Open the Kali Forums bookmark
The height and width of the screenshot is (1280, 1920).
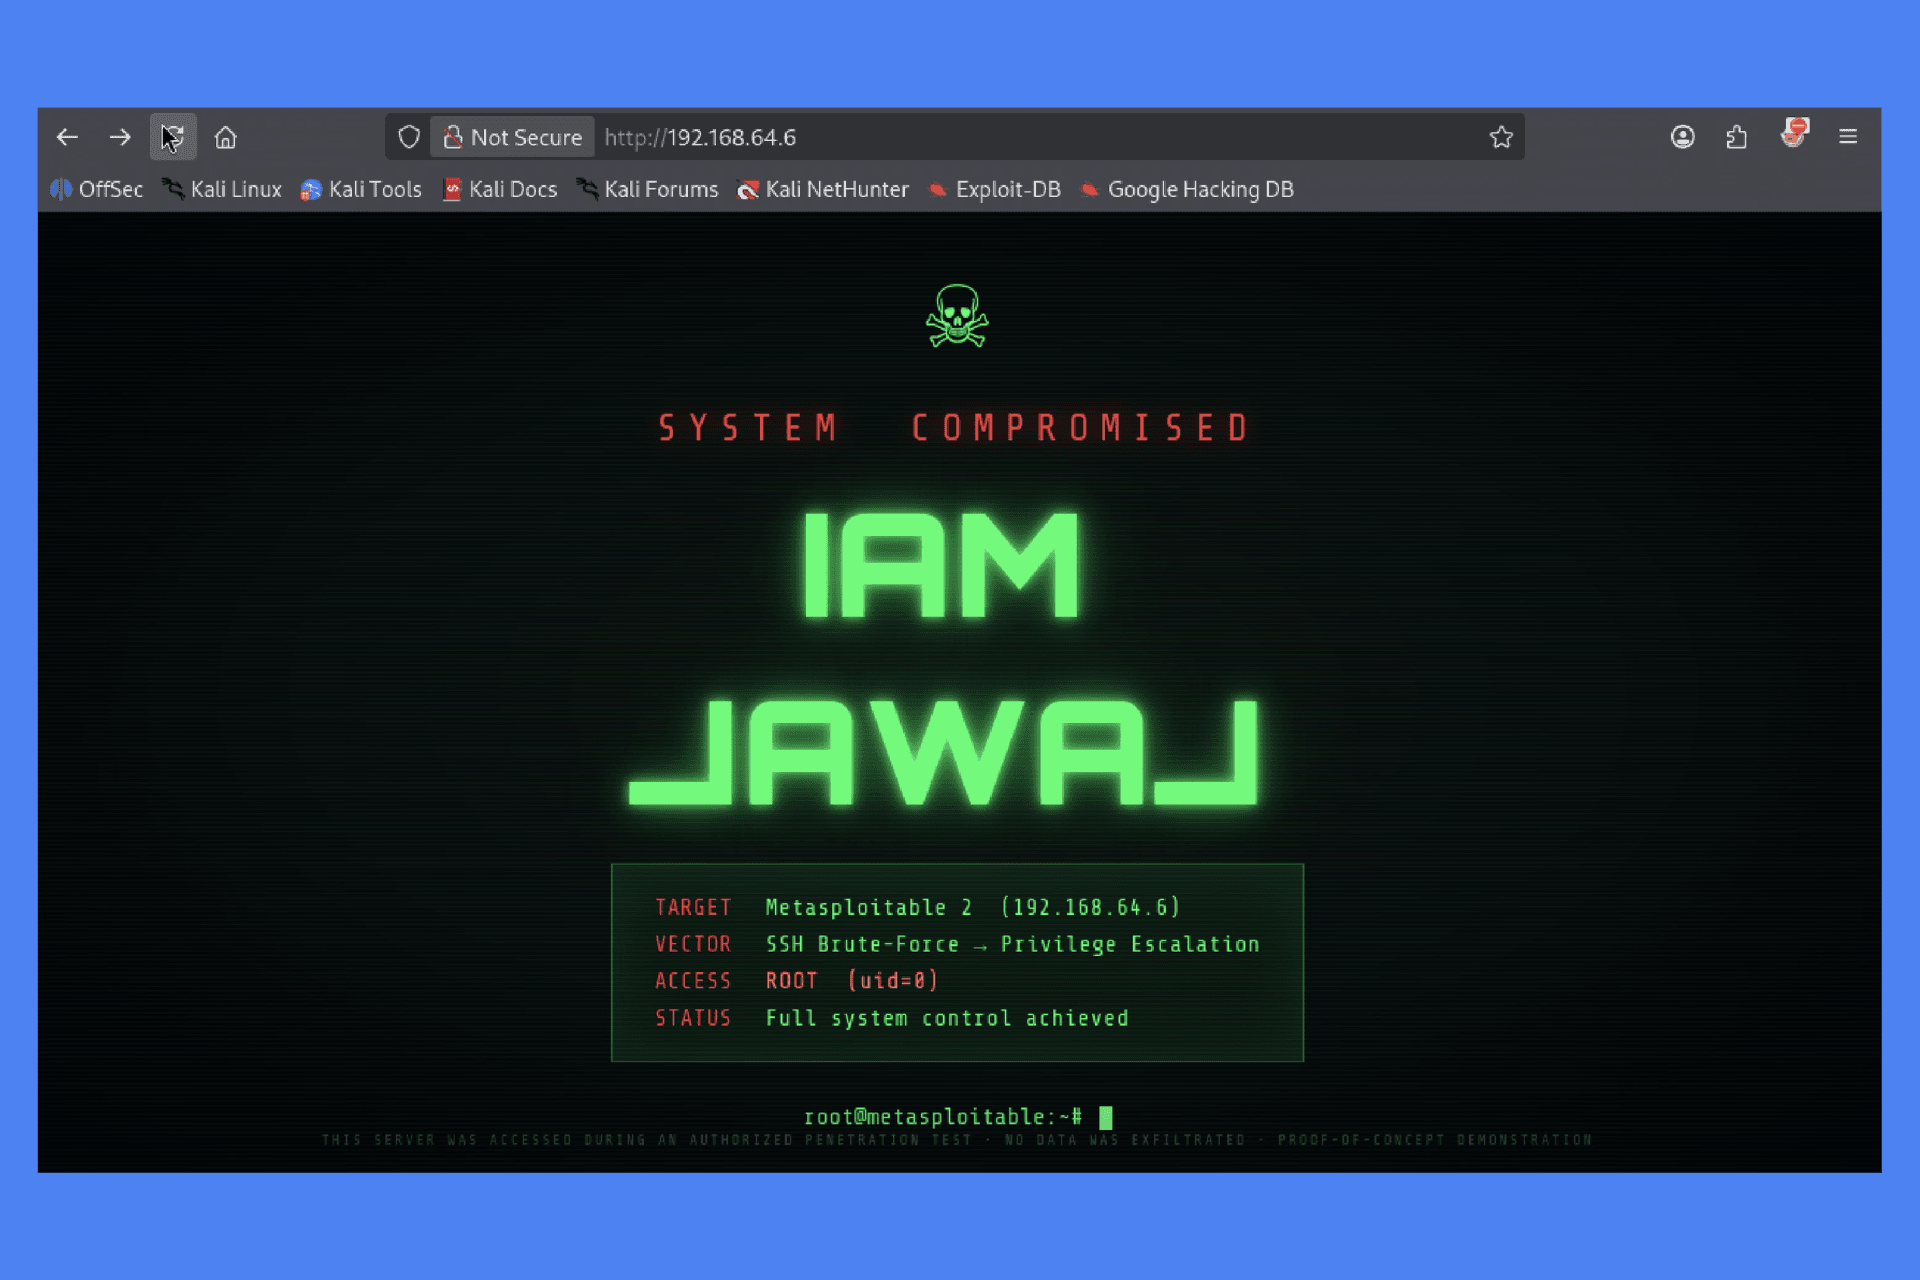pyautogui.click(x=648, y=190)
